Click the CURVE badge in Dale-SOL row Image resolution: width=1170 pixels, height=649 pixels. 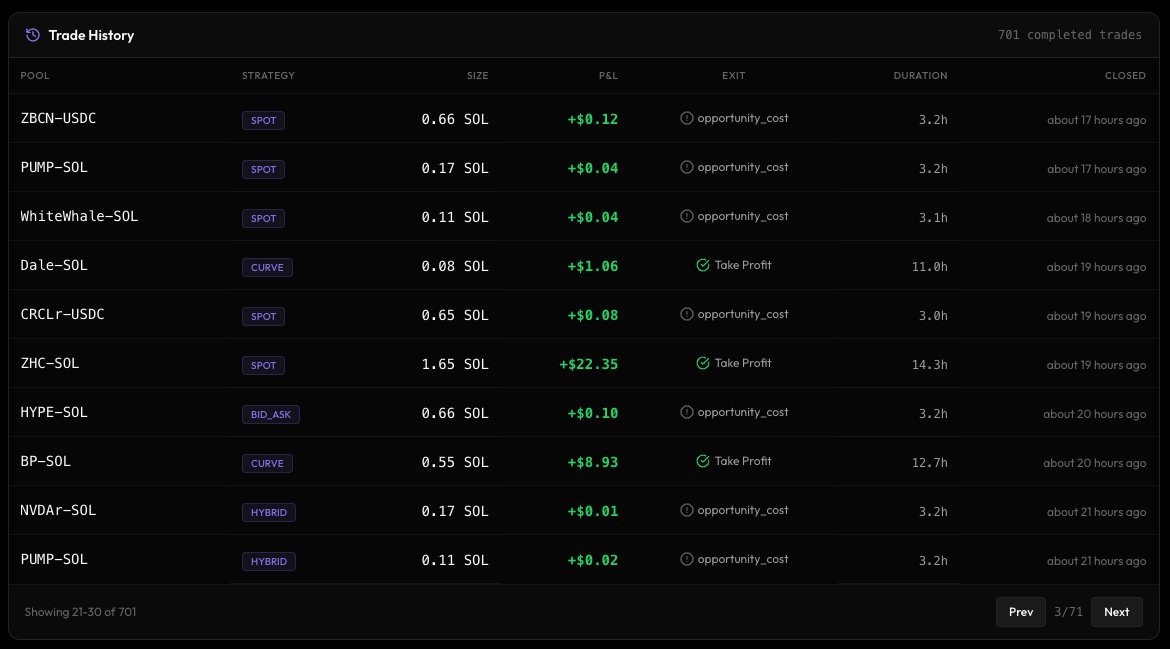tap(267, 267)
